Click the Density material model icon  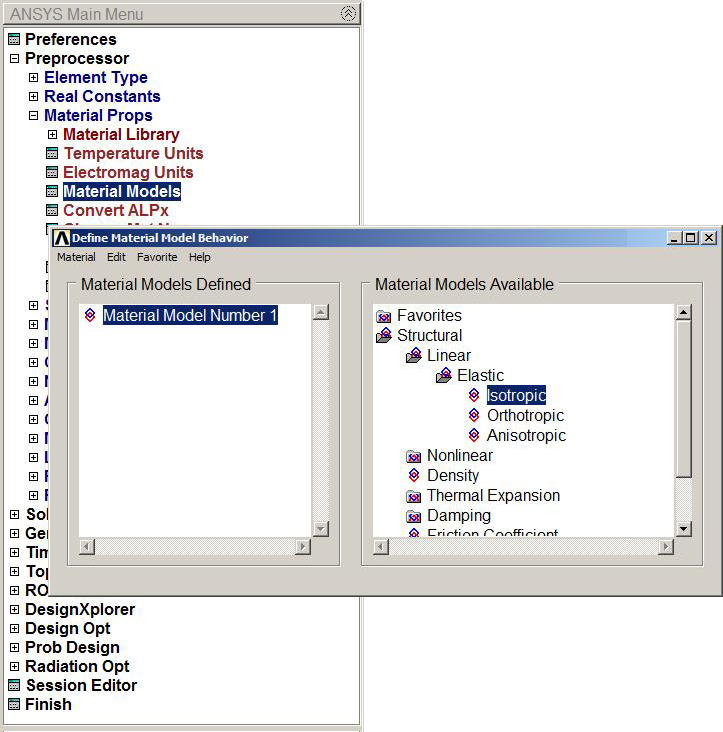click(x=413, y=476)
